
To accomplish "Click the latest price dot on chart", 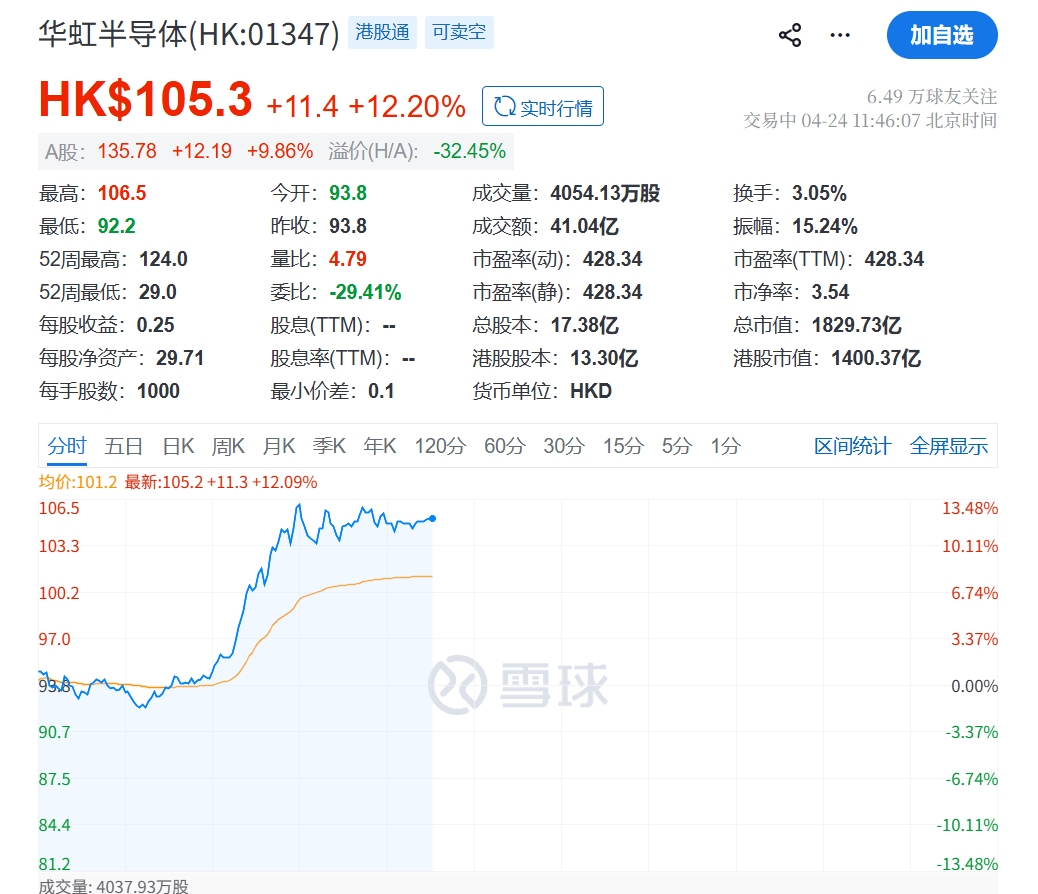I will coord(432,518).
